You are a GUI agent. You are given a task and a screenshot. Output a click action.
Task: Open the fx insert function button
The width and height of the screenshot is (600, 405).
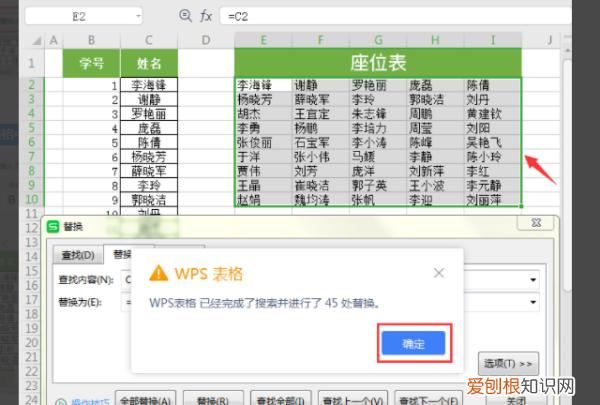(206, 16)
